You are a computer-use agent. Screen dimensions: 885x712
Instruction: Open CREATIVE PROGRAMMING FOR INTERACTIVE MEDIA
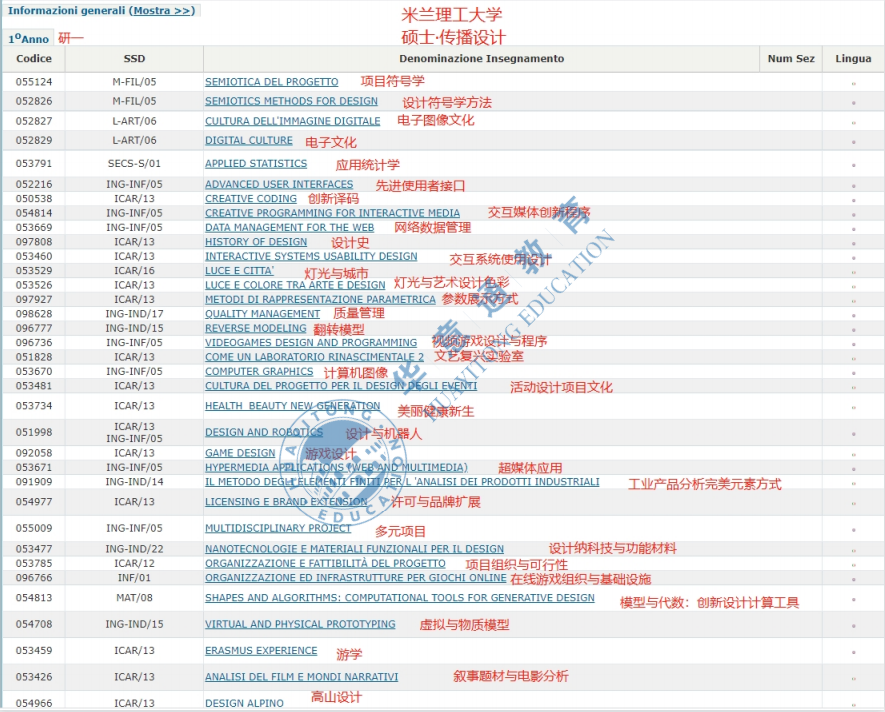[332, 213]
